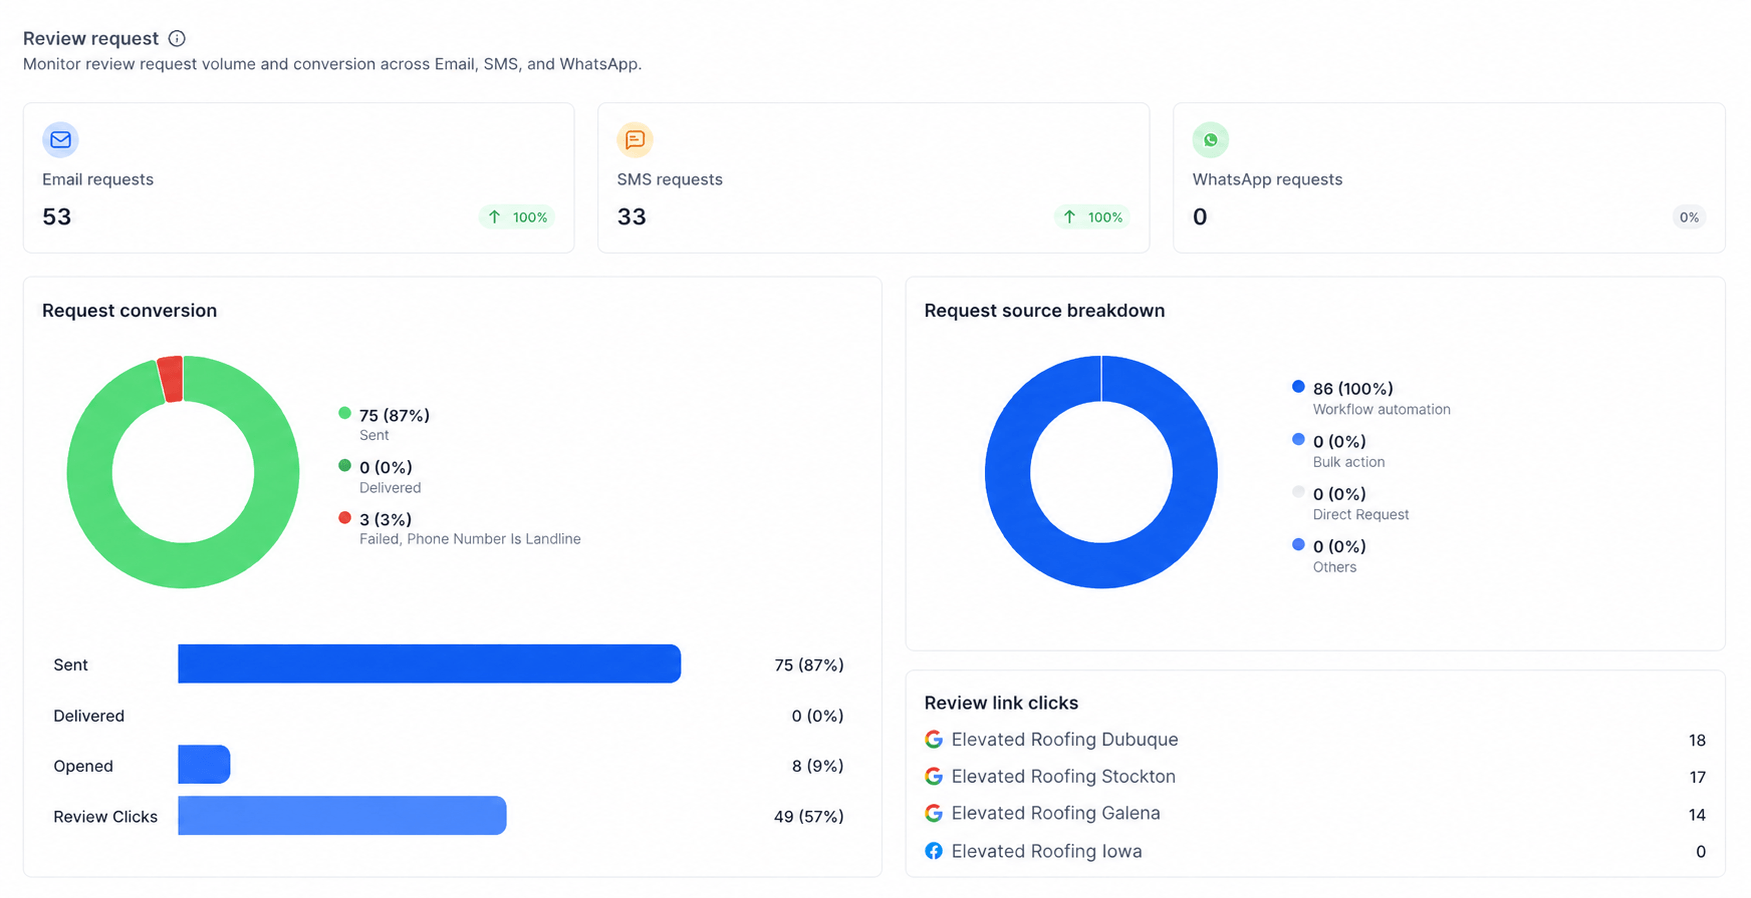The width and height of the screenshot is (1751, 898).
Task: Click the info icon beside Review request
Action: tap(177, 38)
